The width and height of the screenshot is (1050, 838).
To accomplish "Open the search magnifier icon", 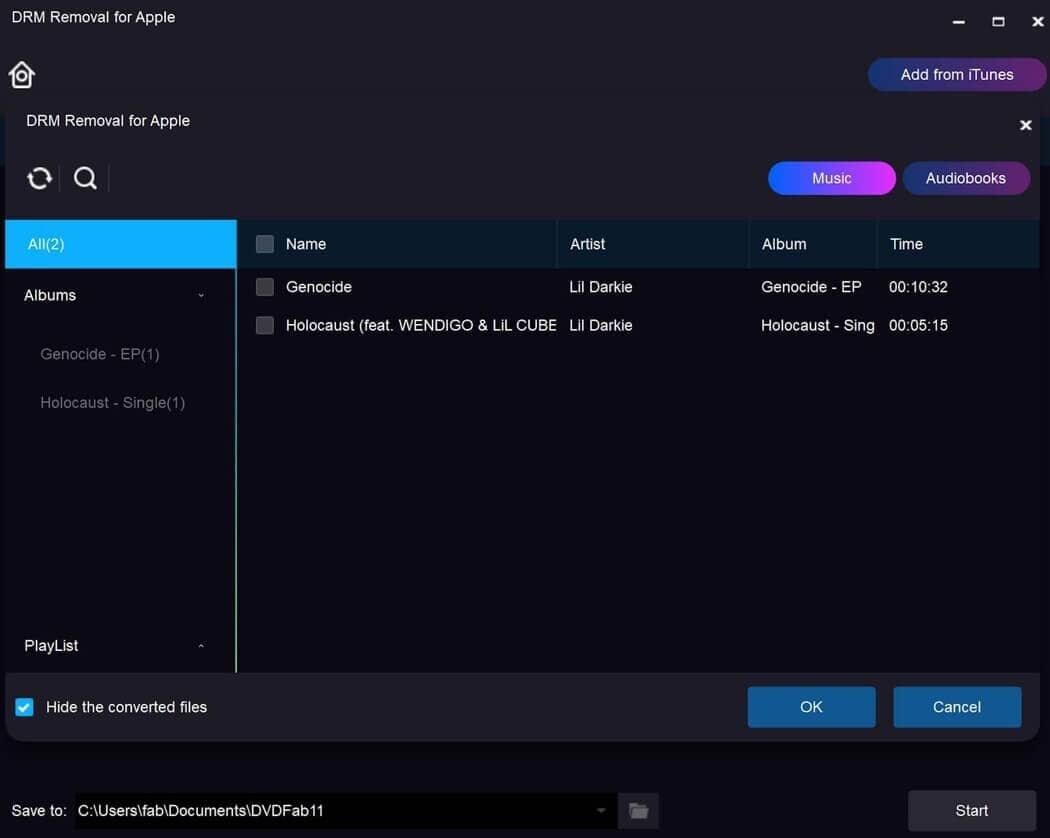I will point(85,178).
